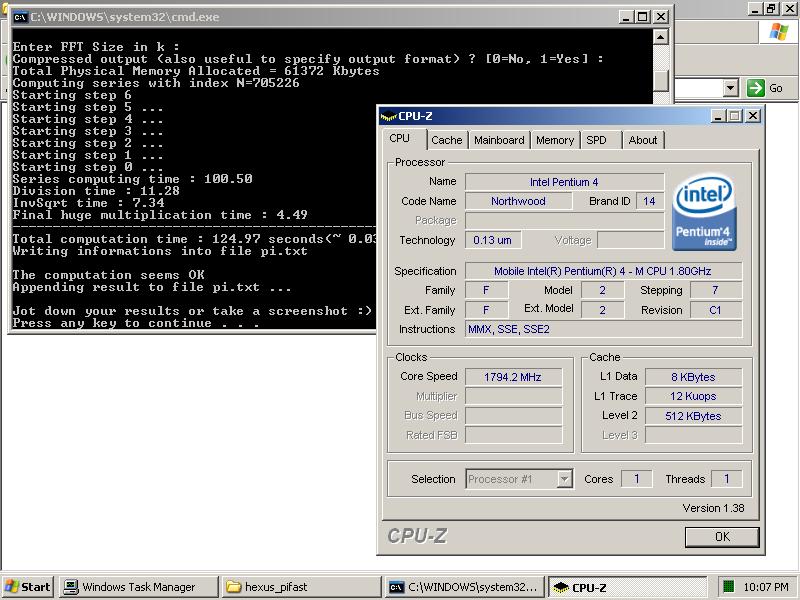This screenshot has height=600, width=800.
Task: Minimize the cmd.exe window
Action: coord(627,17)
